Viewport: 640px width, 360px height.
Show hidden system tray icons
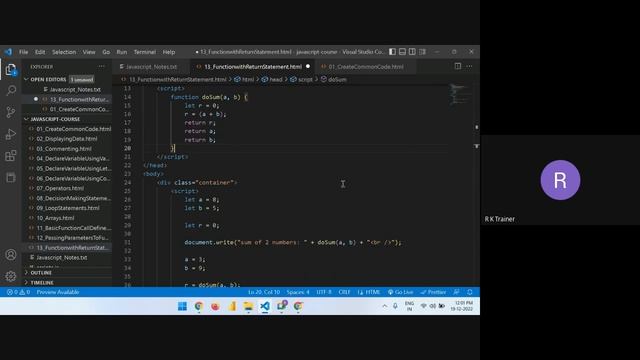(384, 306)
